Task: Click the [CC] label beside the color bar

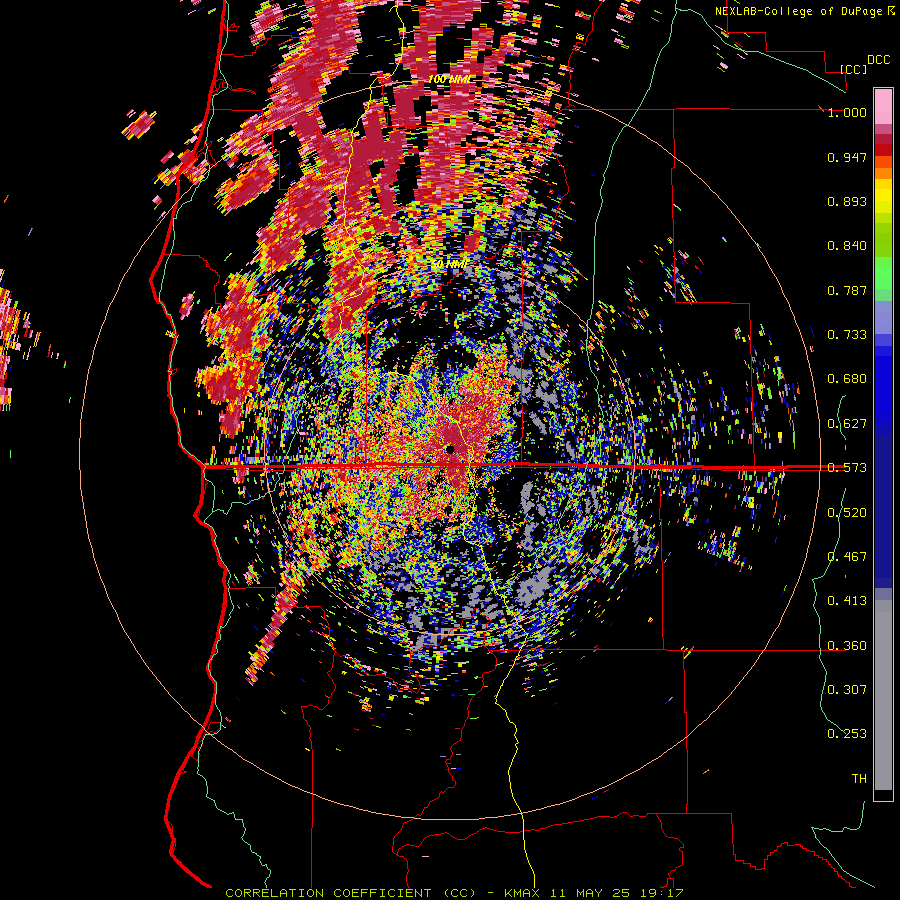Action: [x=853, y=69]
